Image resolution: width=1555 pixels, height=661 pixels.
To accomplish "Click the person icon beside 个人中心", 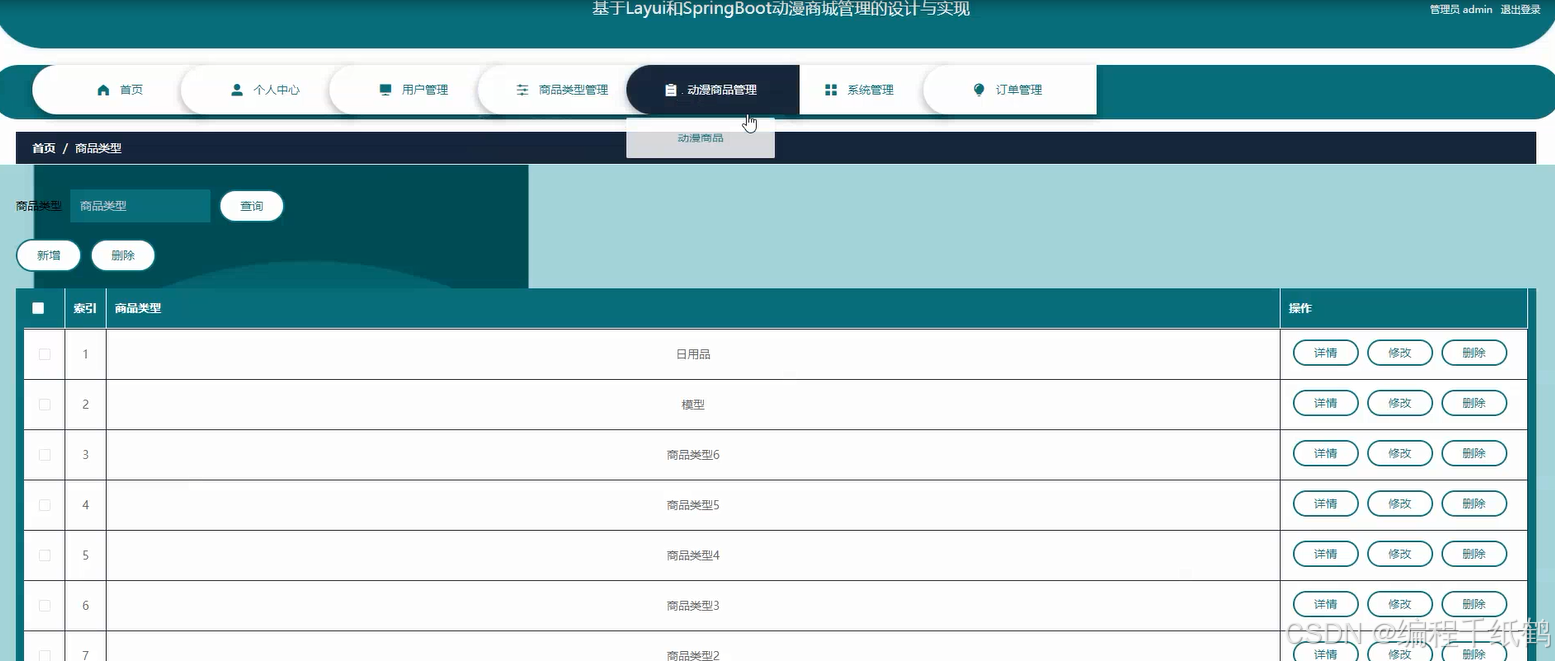I will pyautogui.click(x=237, y=90).
